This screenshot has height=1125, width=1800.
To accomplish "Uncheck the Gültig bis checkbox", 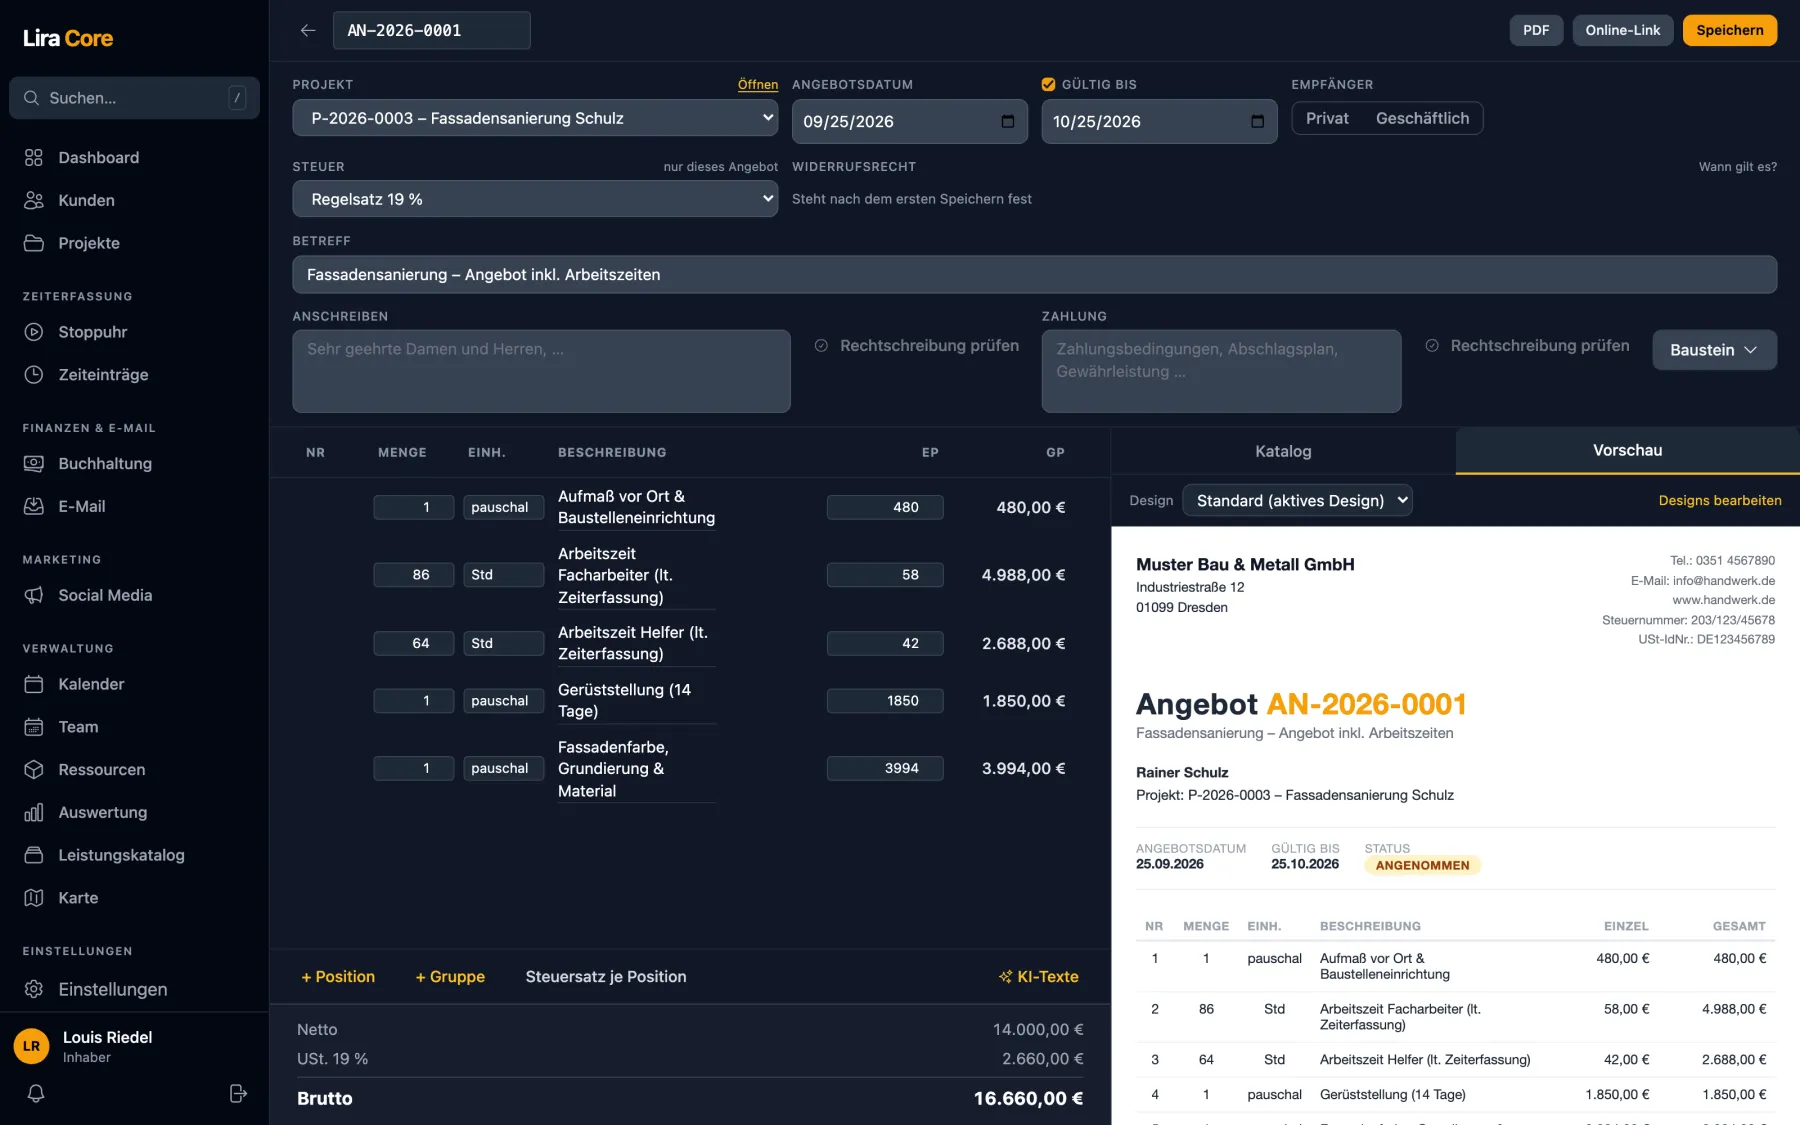I will [x=1048, y=85].
